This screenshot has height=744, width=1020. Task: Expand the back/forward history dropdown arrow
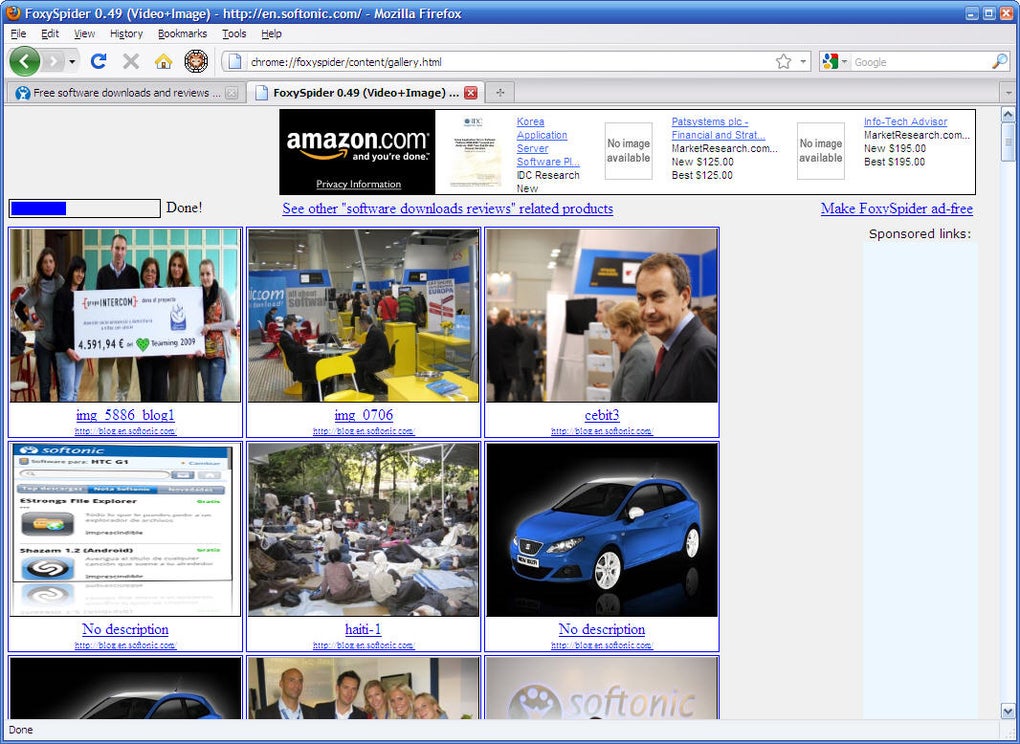click(72, 62)
